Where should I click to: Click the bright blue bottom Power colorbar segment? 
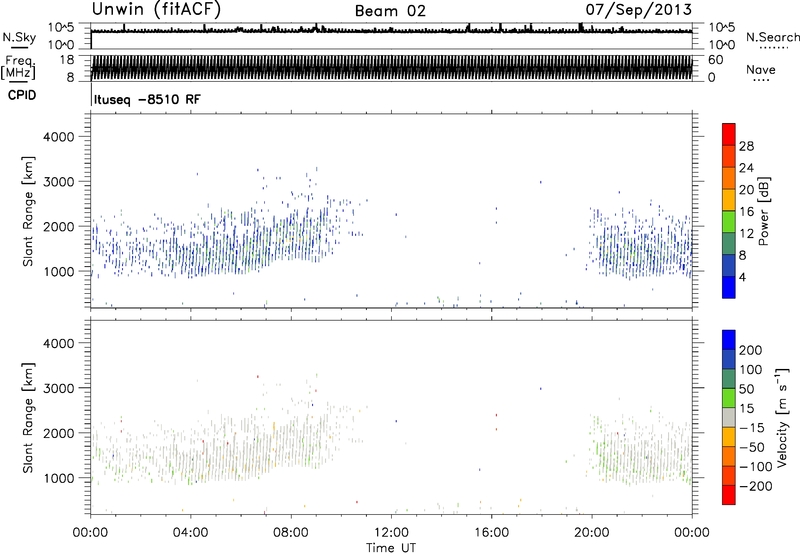729,287
